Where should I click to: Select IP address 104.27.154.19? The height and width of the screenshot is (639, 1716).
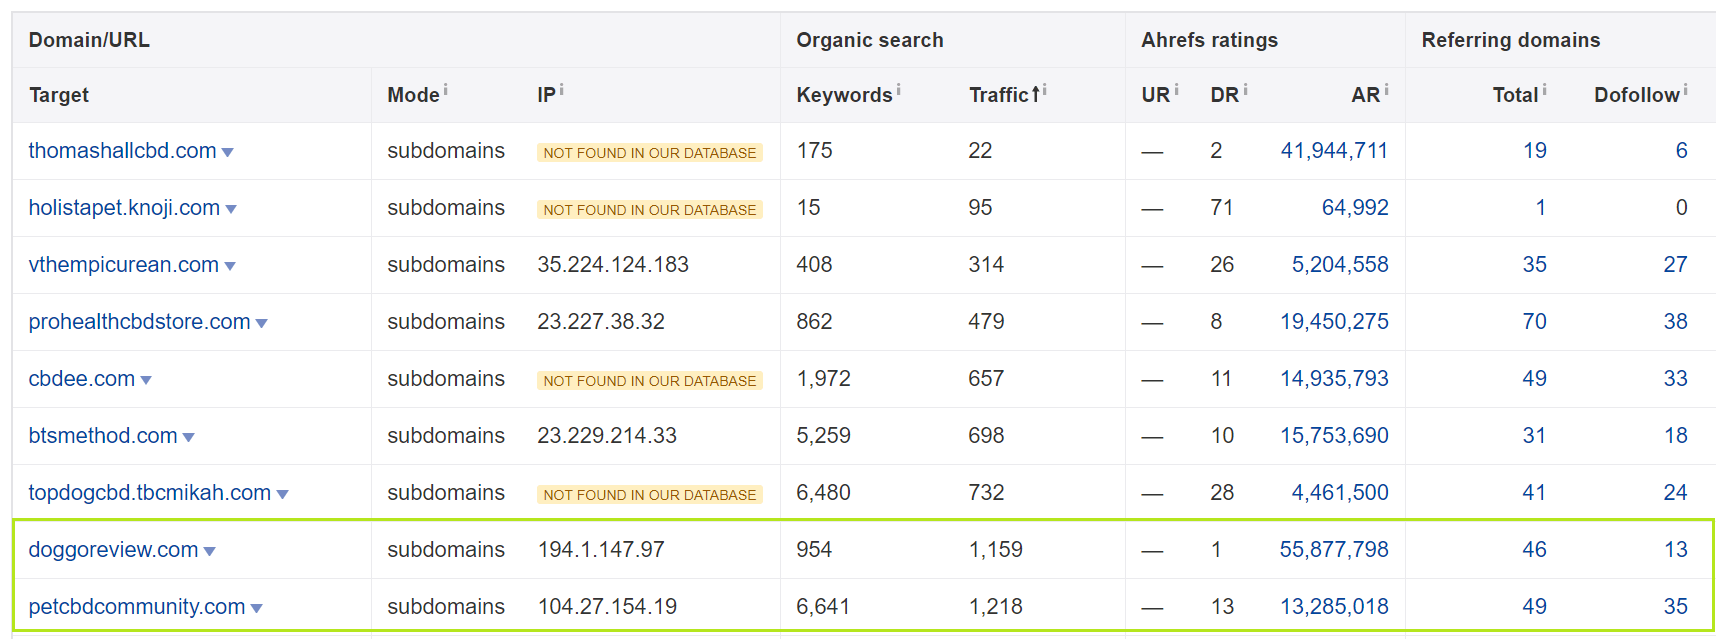pos(607,607)
